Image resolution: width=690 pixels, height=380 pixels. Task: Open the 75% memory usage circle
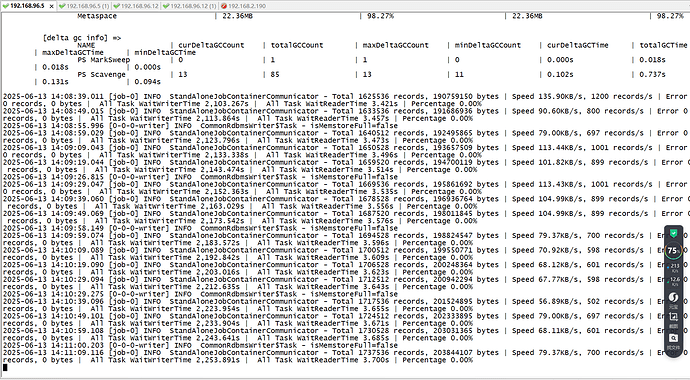673,251
